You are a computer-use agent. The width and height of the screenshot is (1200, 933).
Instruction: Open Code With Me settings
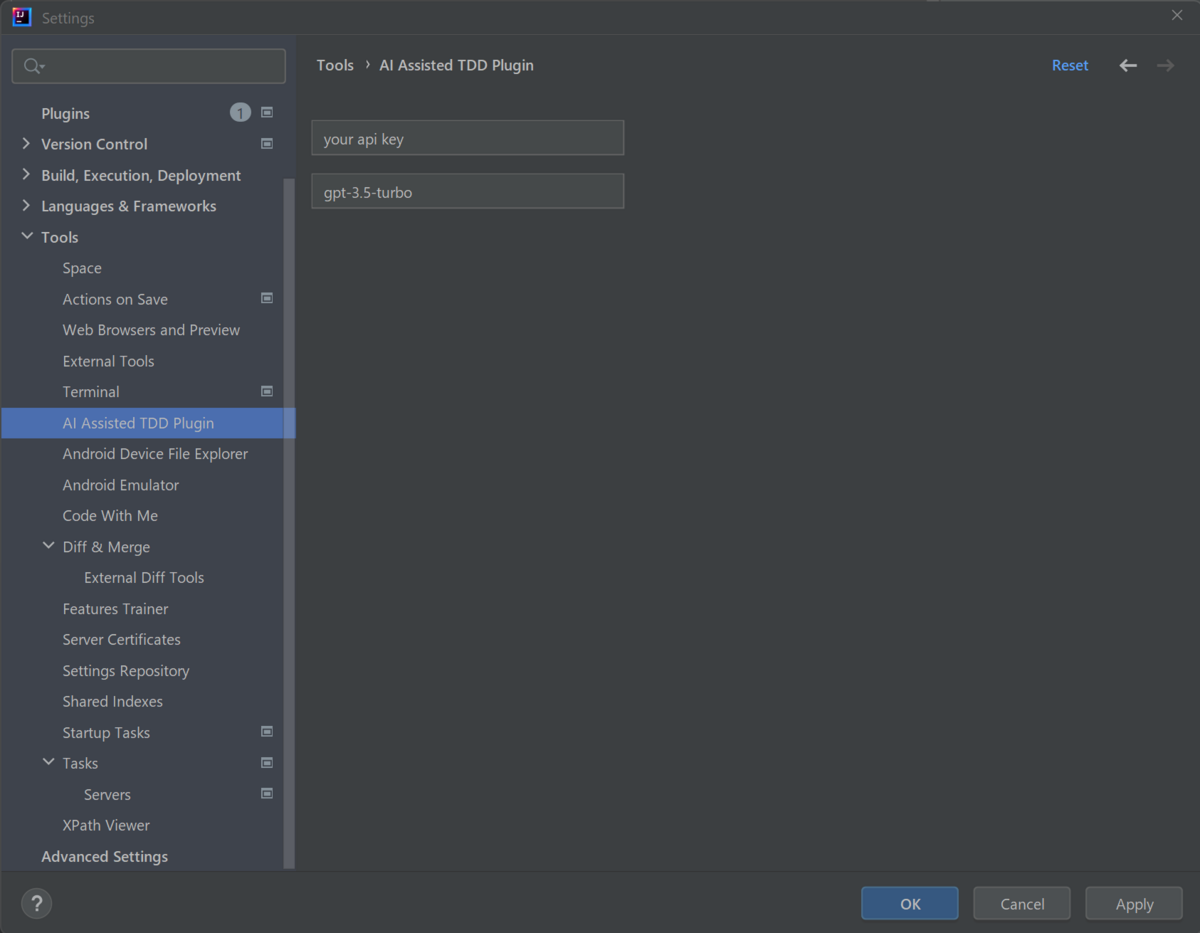(x=110, y=516)
